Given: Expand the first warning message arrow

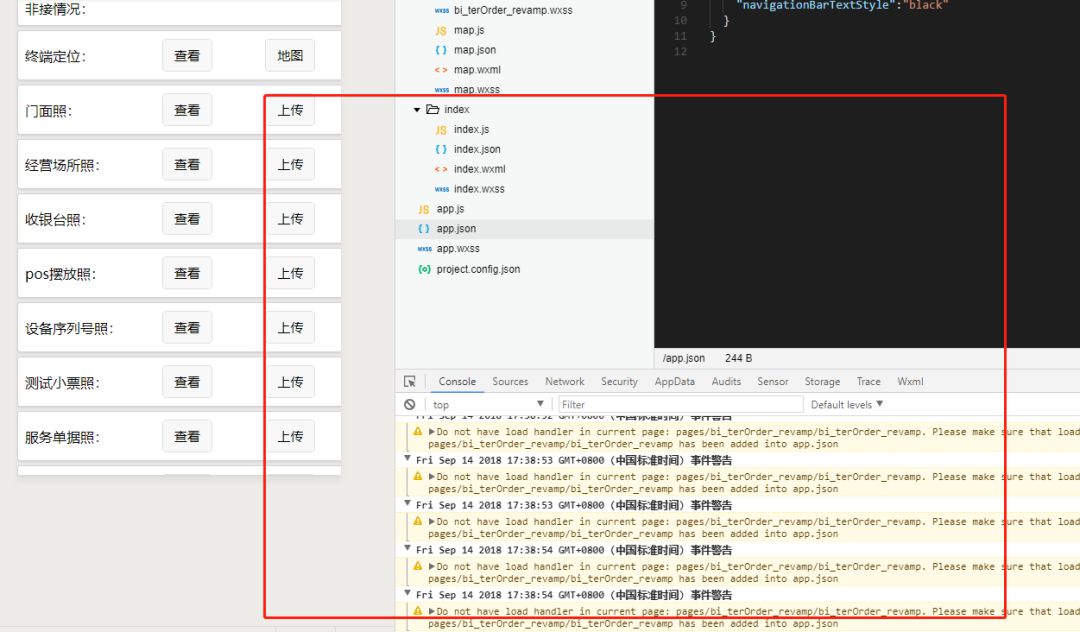Looking at the screenshot, I should tap(432, 432).
